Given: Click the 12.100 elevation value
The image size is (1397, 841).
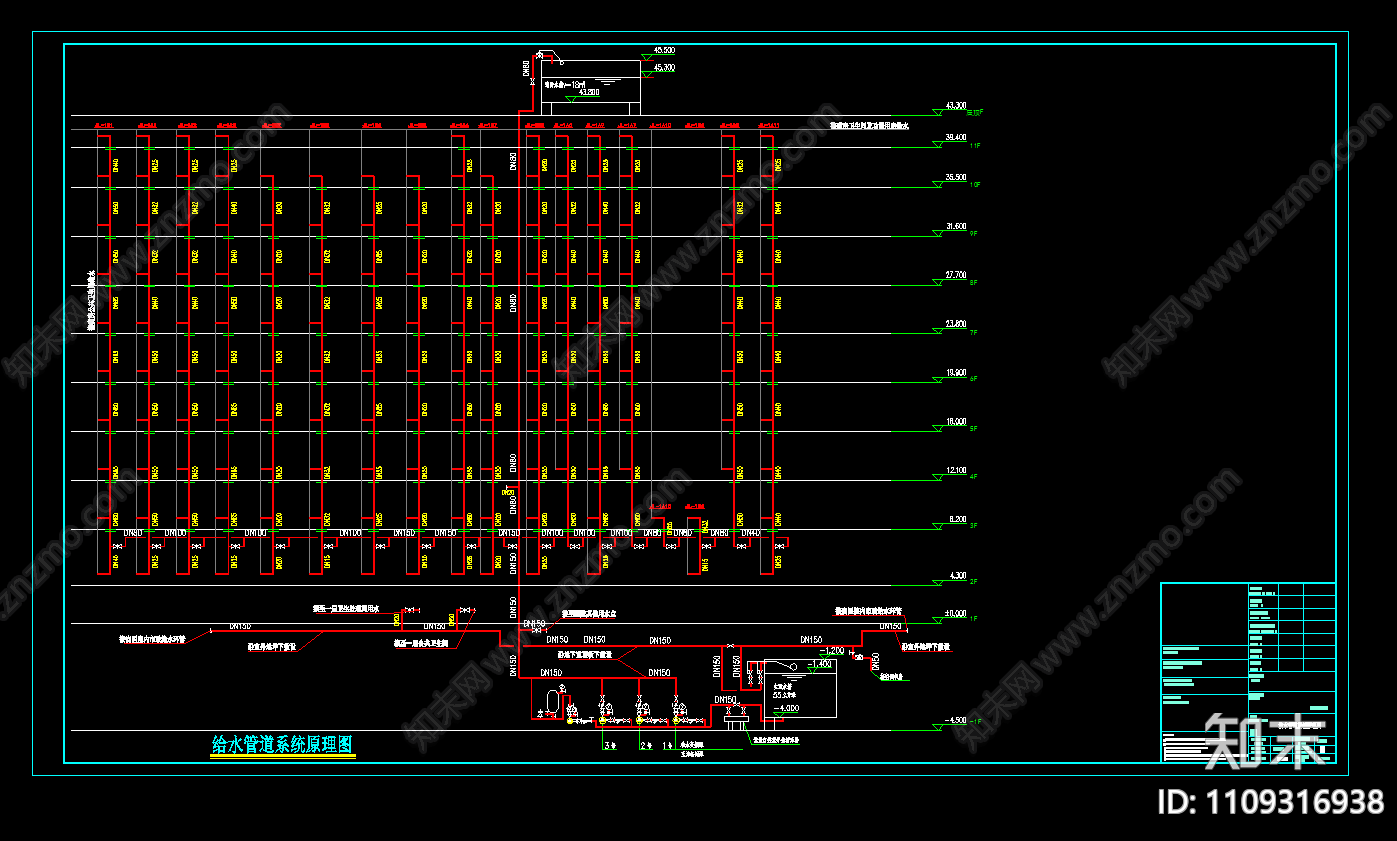Looking at the screenshot, I should (956, 470).
